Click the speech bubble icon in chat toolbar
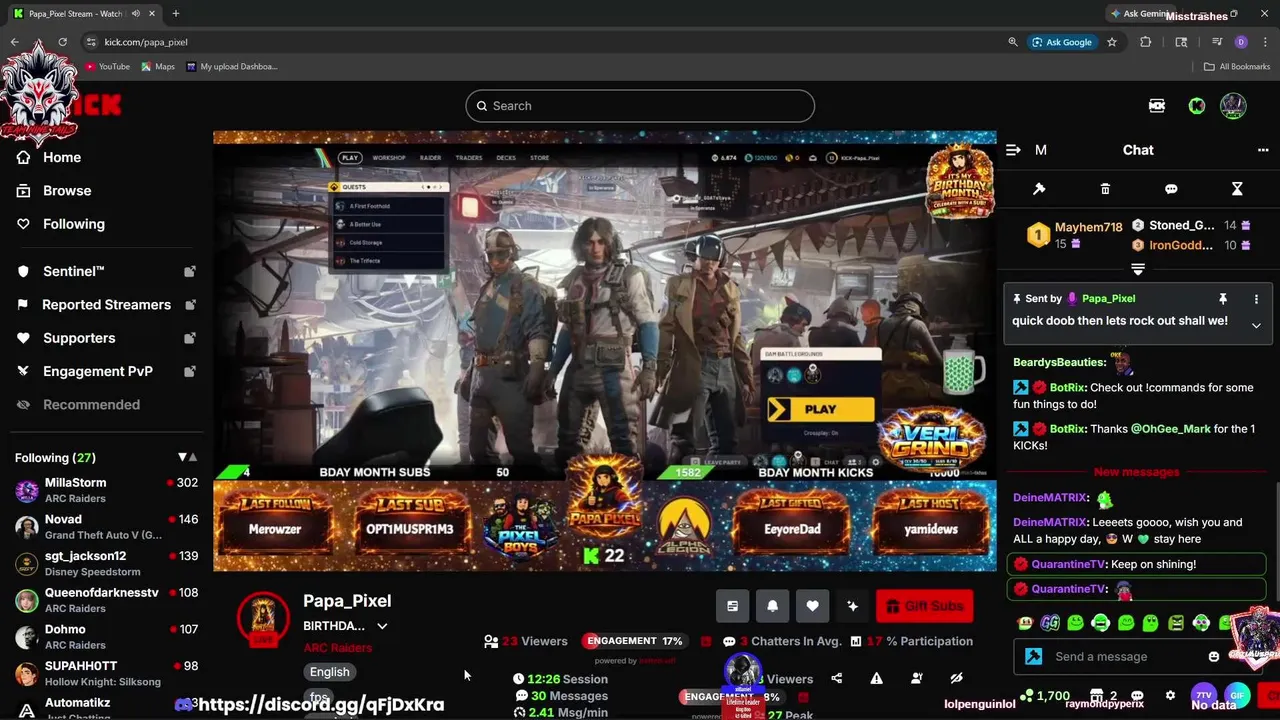Screen dimensions: 1280x720 coord(1171,189)
